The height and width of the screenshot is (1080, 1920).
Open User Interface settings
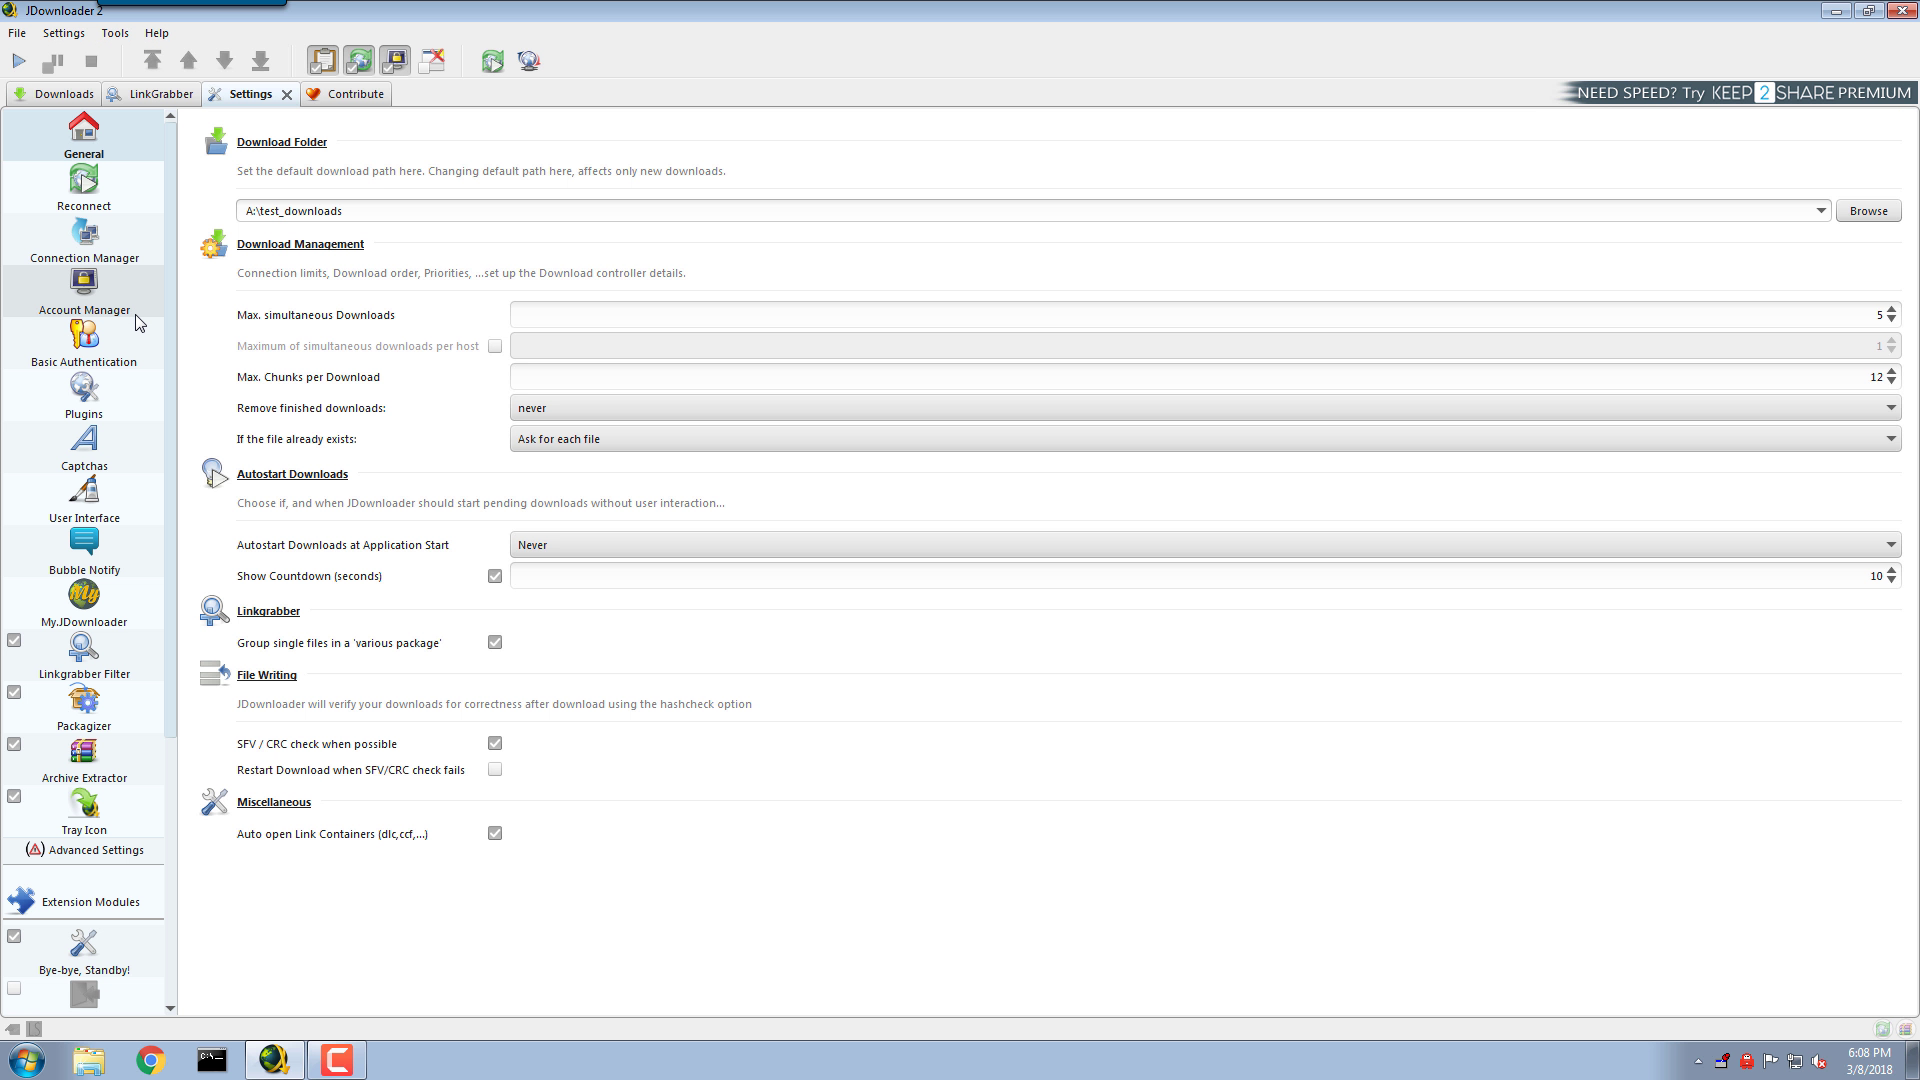click(84, 499)
